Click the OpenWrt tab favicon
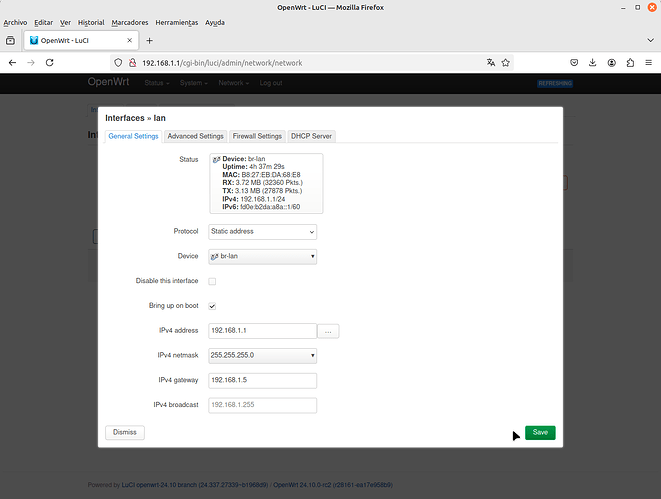This screenshot has width=661, height=499. point(34,40)
